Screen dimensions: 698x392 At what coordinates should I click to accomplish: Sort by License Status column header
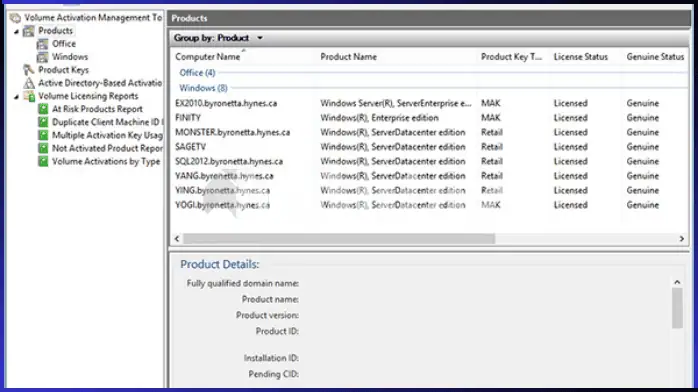[x=580, y=57]
